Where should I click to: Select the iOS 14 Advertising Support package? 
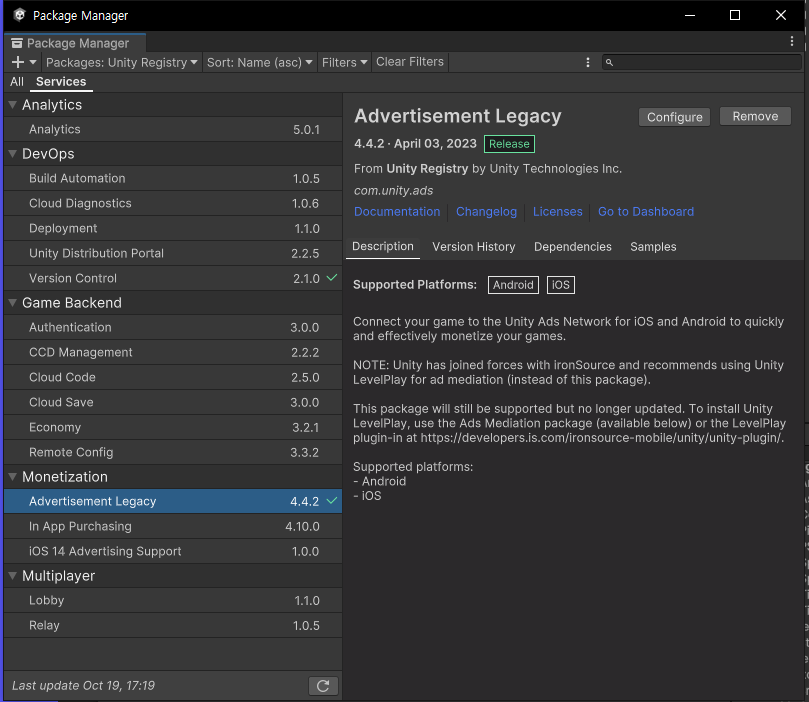[x=173, y=551]
